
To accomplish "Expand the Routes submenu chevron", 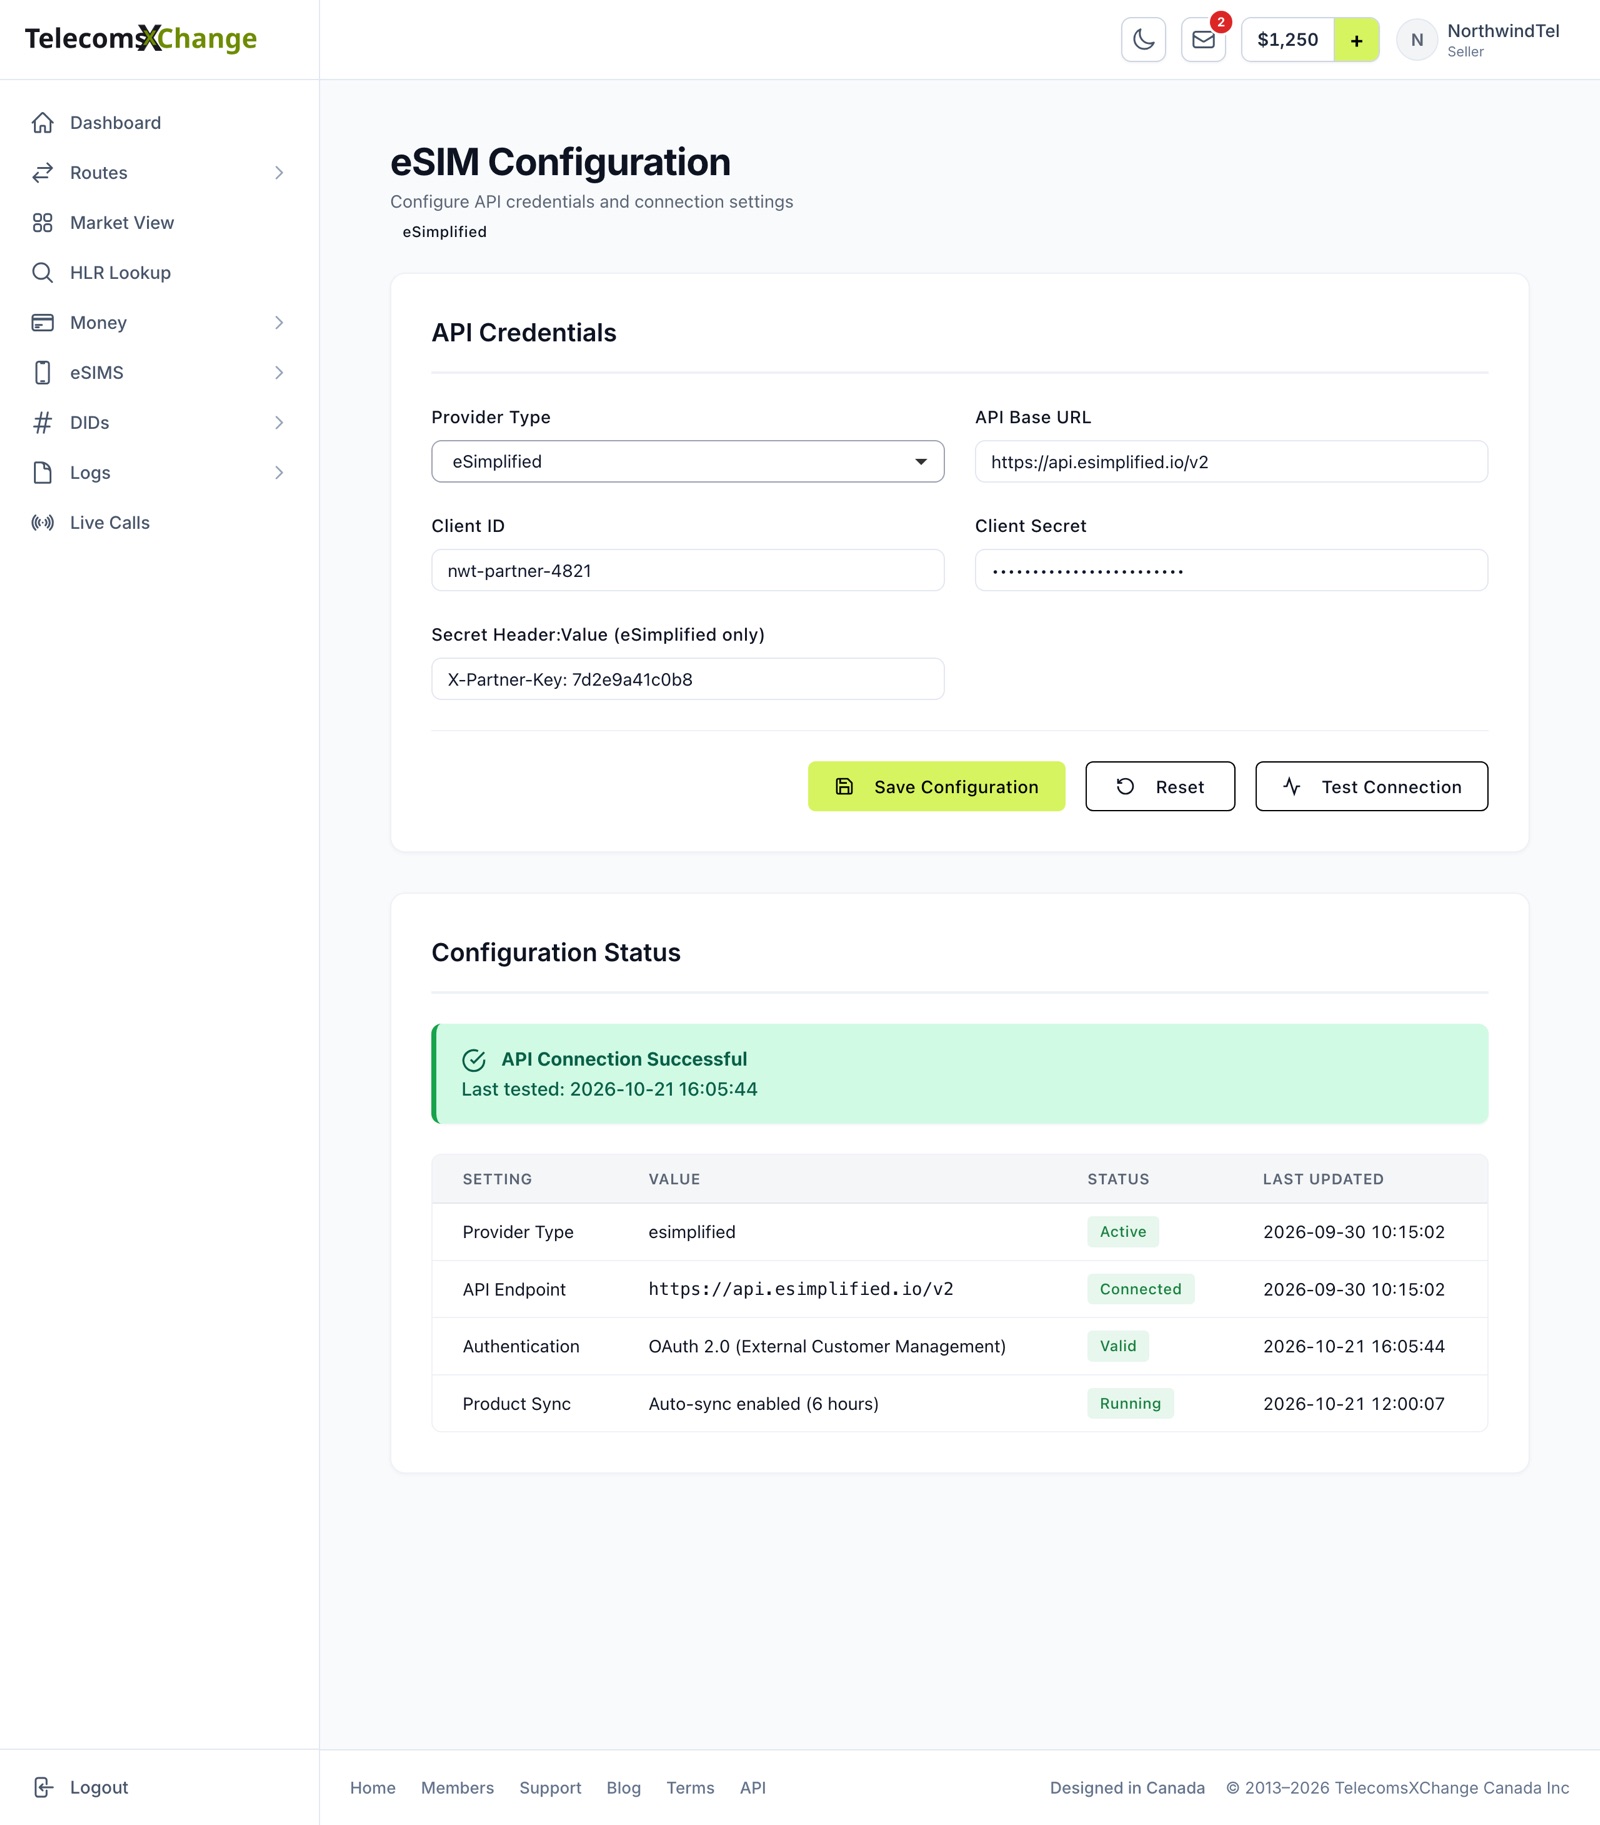I will (x=279, y=173).
